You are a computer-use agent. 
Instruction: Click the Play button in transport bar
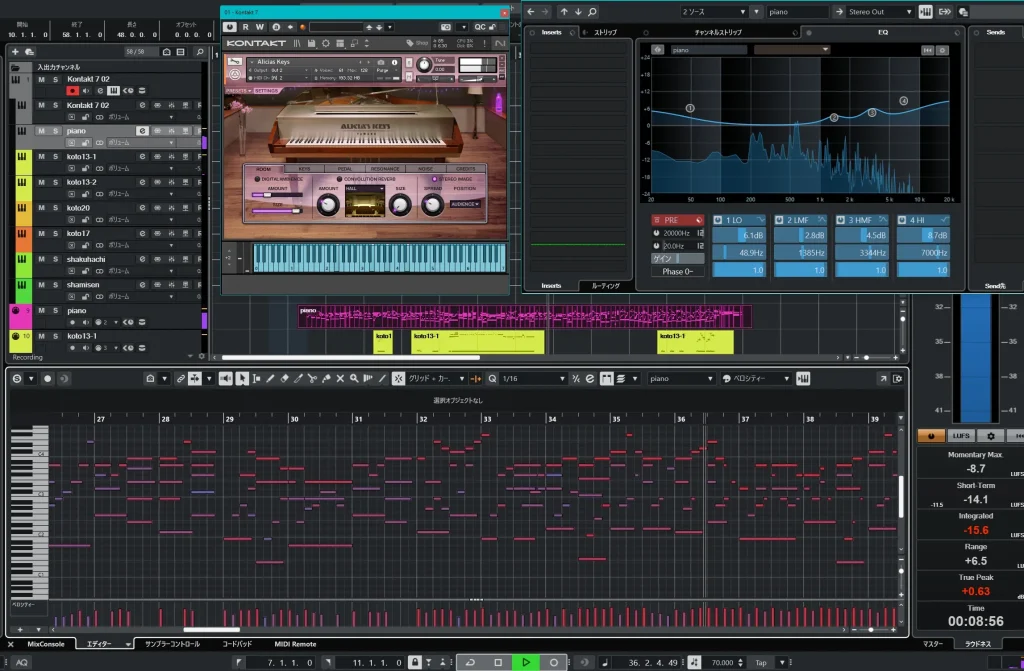point(525,662)
